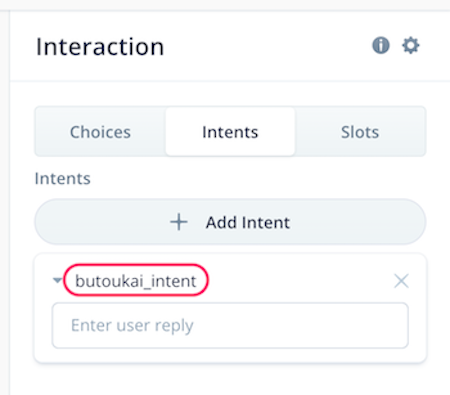Click the red-outlined butoukai_intent highlight

136,280
